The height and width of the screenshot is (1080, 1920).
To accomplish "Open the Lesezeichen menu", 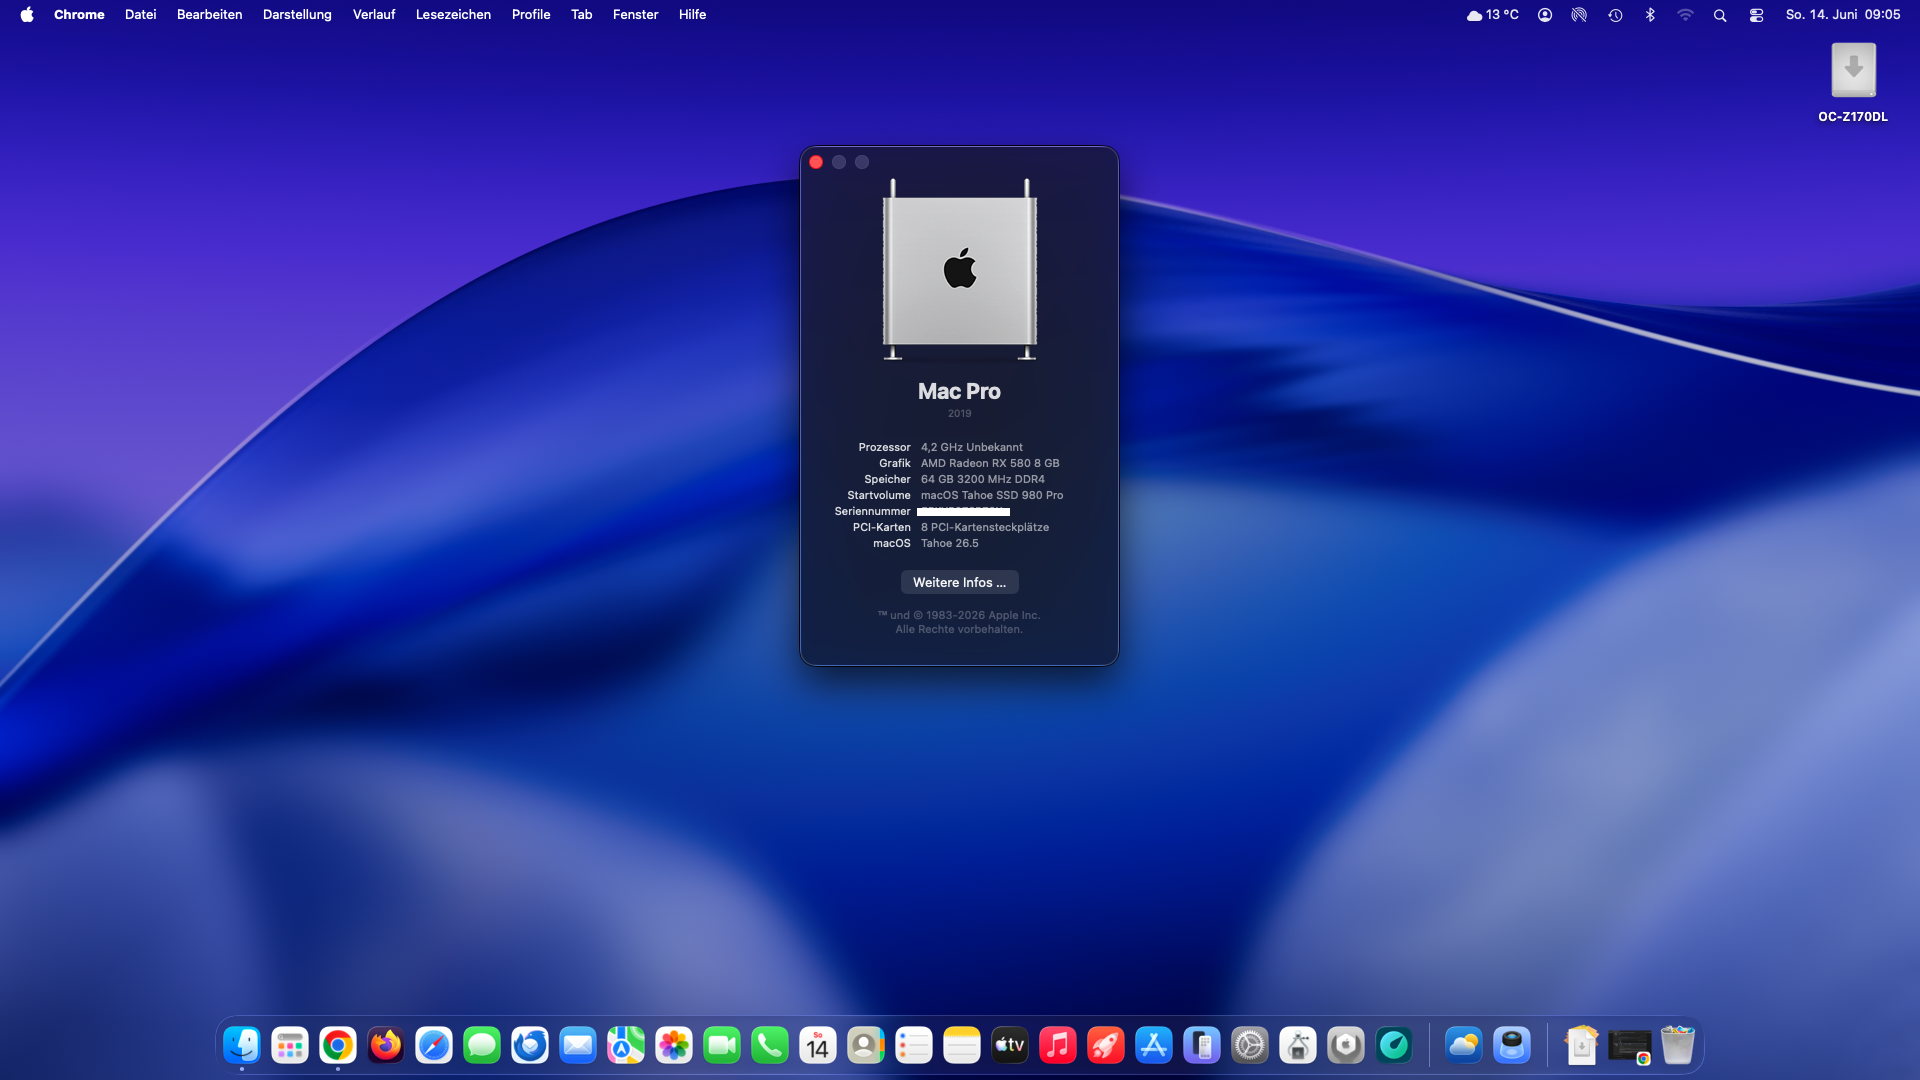I will click(453, 15).
